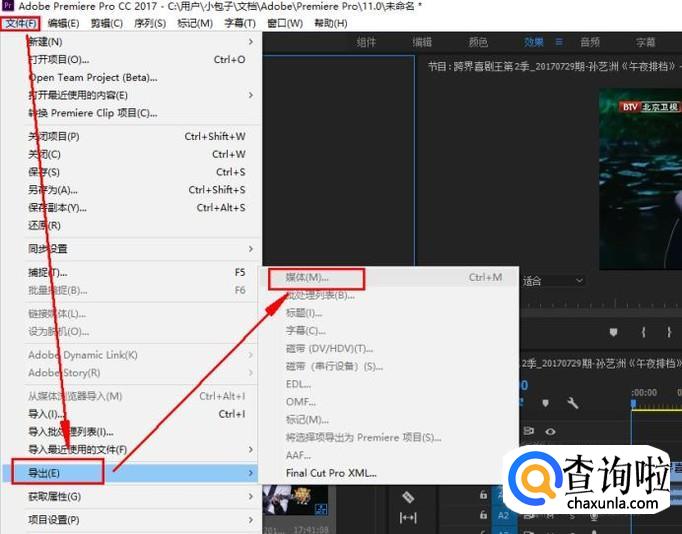The height and width of the screenshot is (534, 682).
Task: Click the sequence tab title in timeline panel
Action: [601, 364]
